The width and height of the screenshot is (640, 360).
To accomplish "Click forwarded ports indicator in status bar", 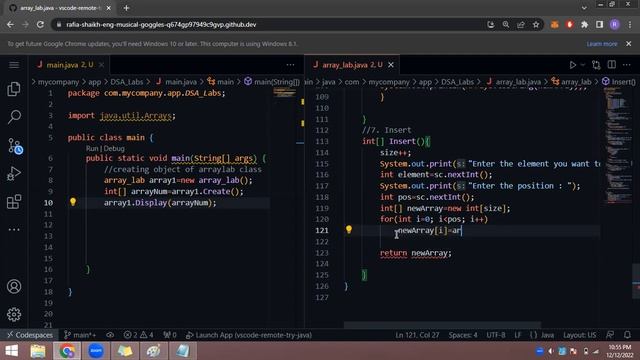I will (170, 335).
